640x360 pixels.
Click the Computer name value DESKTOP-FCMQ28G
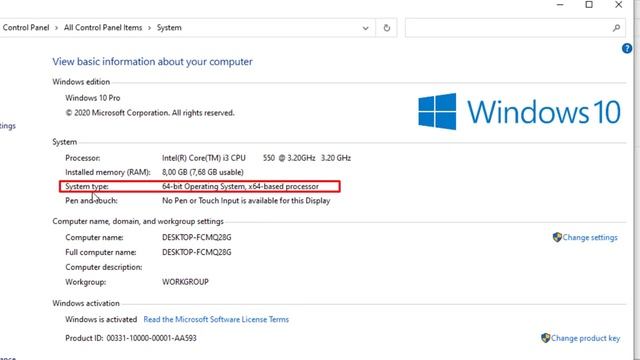coord(196,238)
